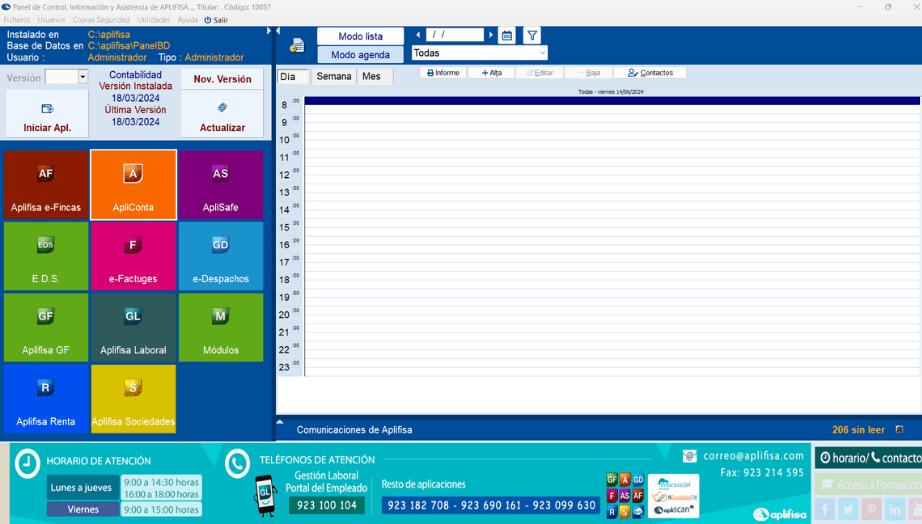This screenshot has width=922, height=524.
Task: Click the Editar button
Action: [x=540, y=73]
